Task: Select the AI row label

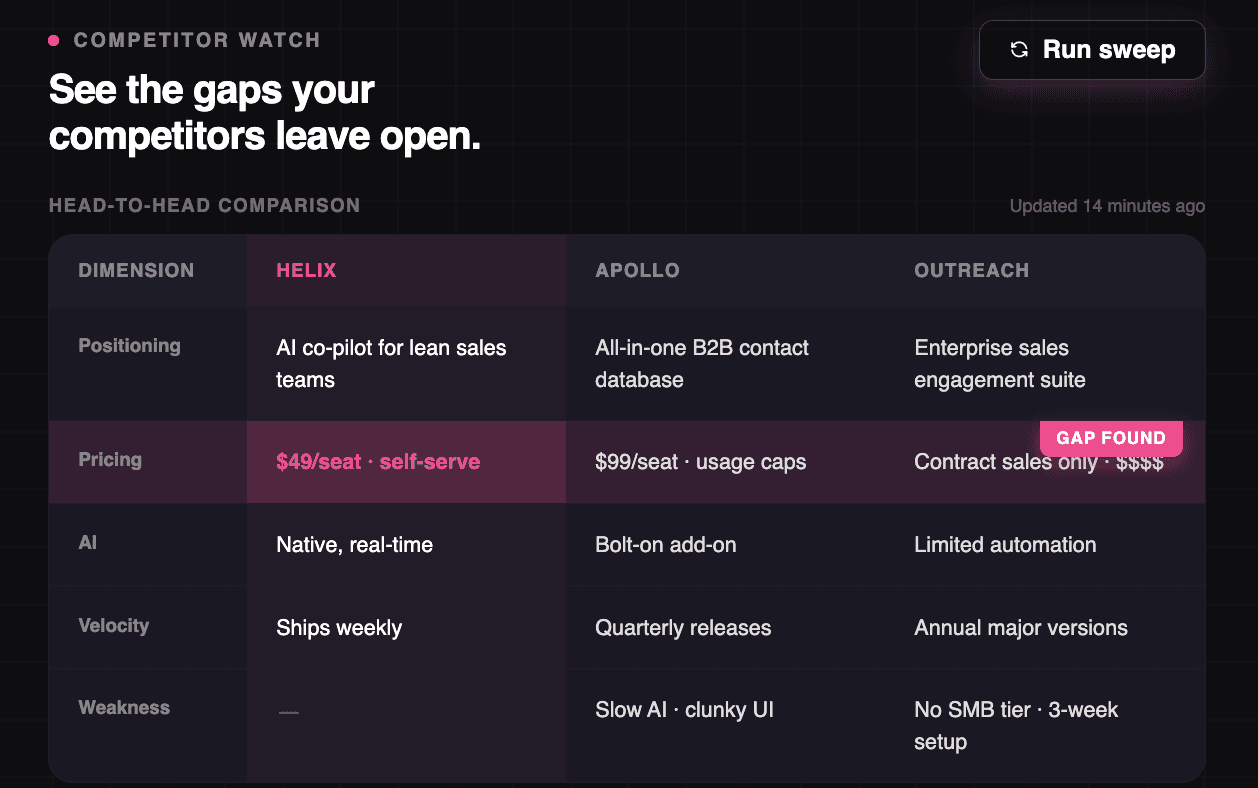Action: [88, 543]
